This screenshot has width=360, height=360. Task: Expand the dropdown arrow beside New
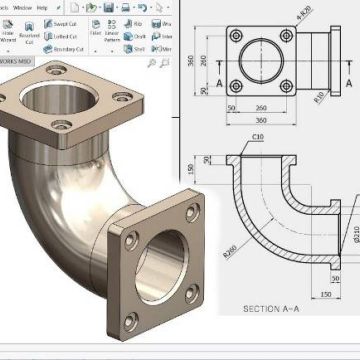tap(82, 8)
